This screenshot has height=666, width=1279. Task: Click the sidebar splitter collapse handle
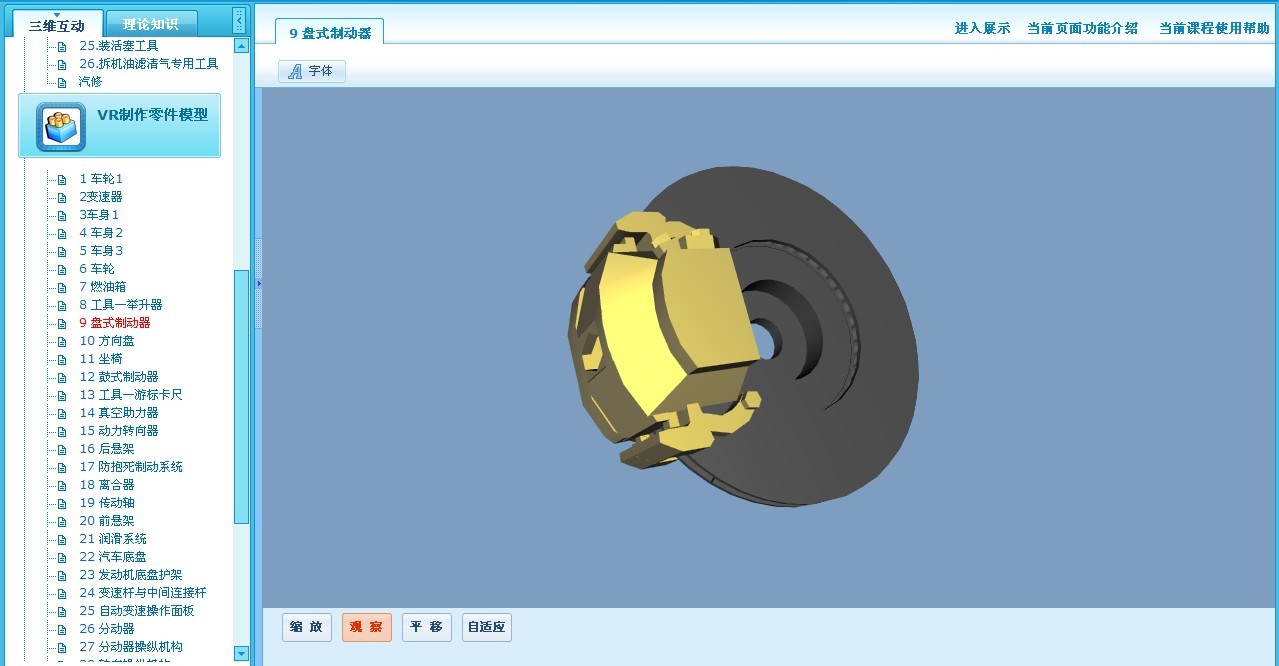click(x=258, y=284)
